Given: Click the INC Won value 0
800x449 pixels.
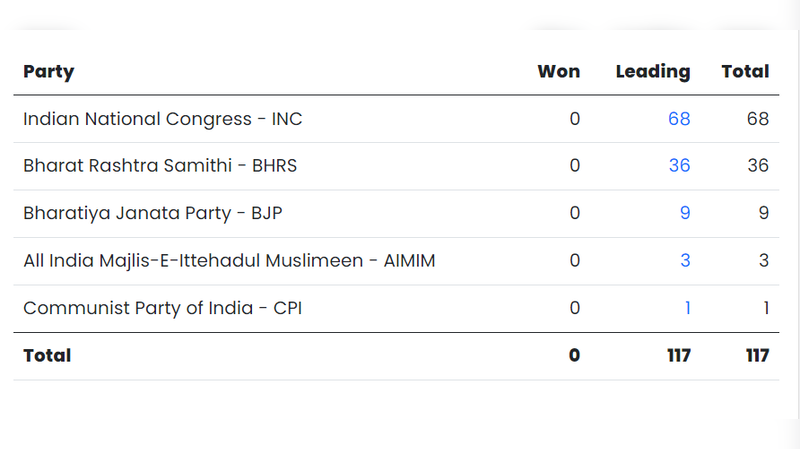Looking at the screenshot, I should click(574, 119).
